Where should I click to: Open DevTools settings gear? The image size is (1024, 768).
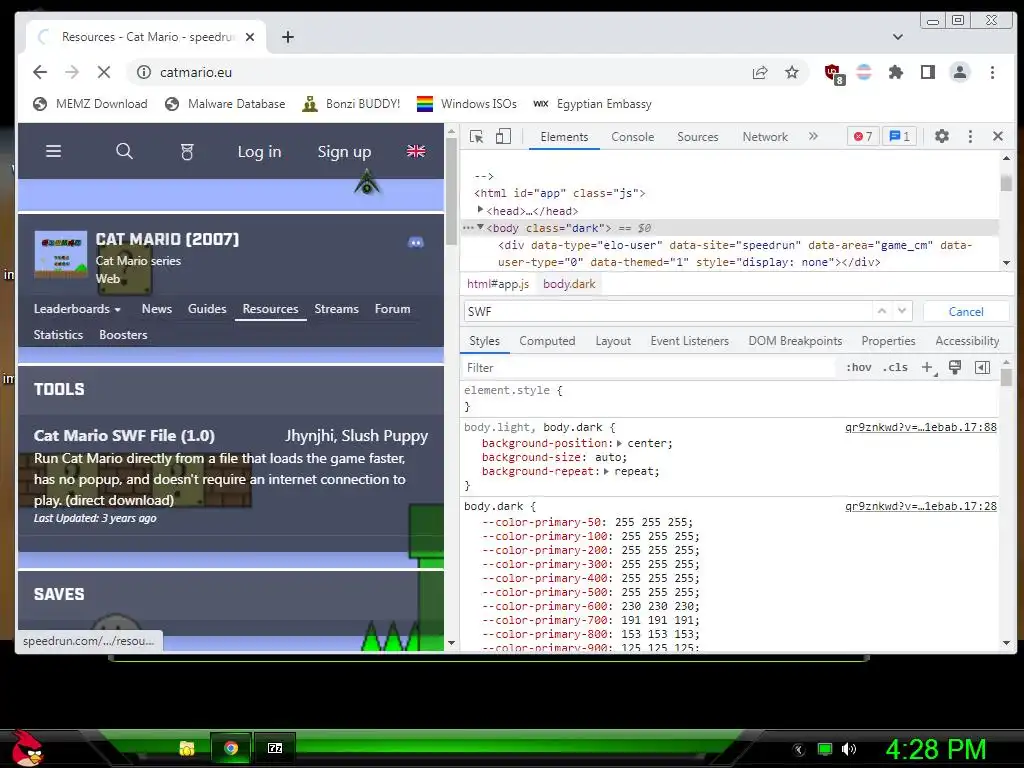click(942, 136)
